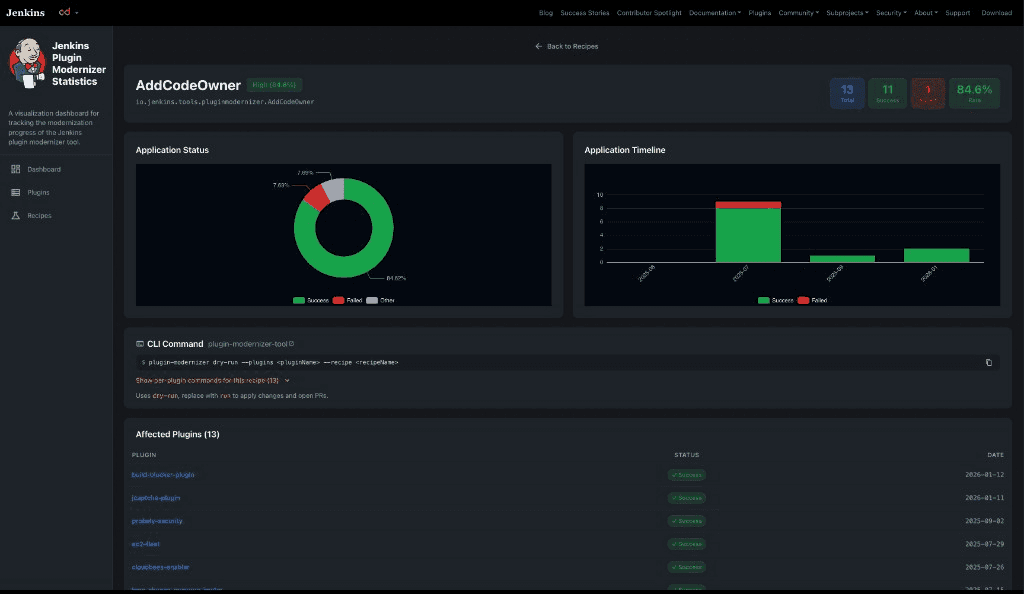
Task: Open the cloudbees-enabler plugin link
Action: pos(160,567)
